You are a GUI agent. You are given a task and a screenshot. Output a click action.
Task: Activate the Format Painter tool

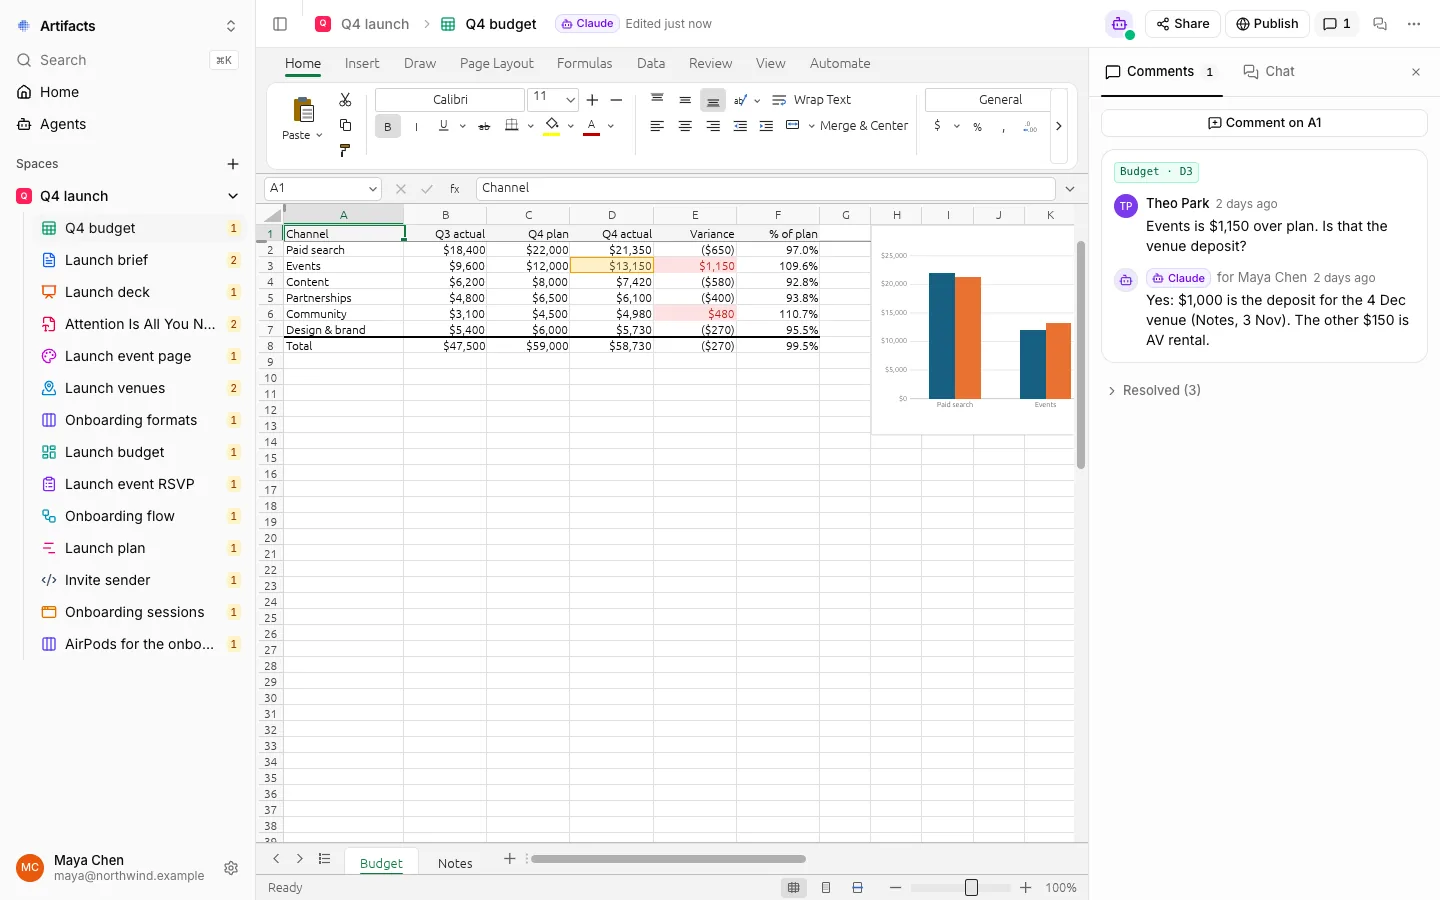pyautogui.click(x=345, y=150)
